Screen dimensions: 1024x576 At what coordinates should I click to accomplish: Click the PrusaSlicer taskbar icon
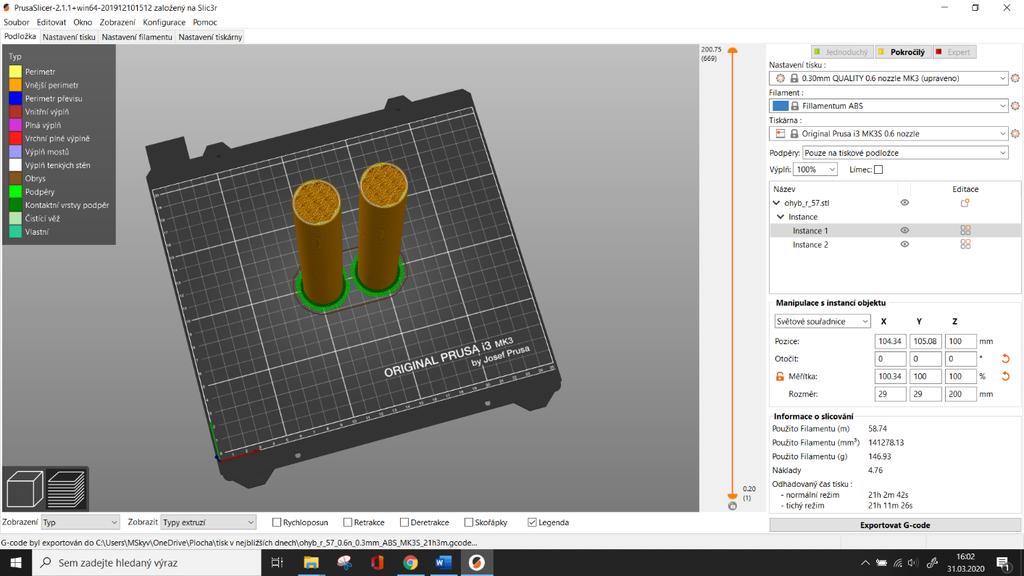[477, 562]
